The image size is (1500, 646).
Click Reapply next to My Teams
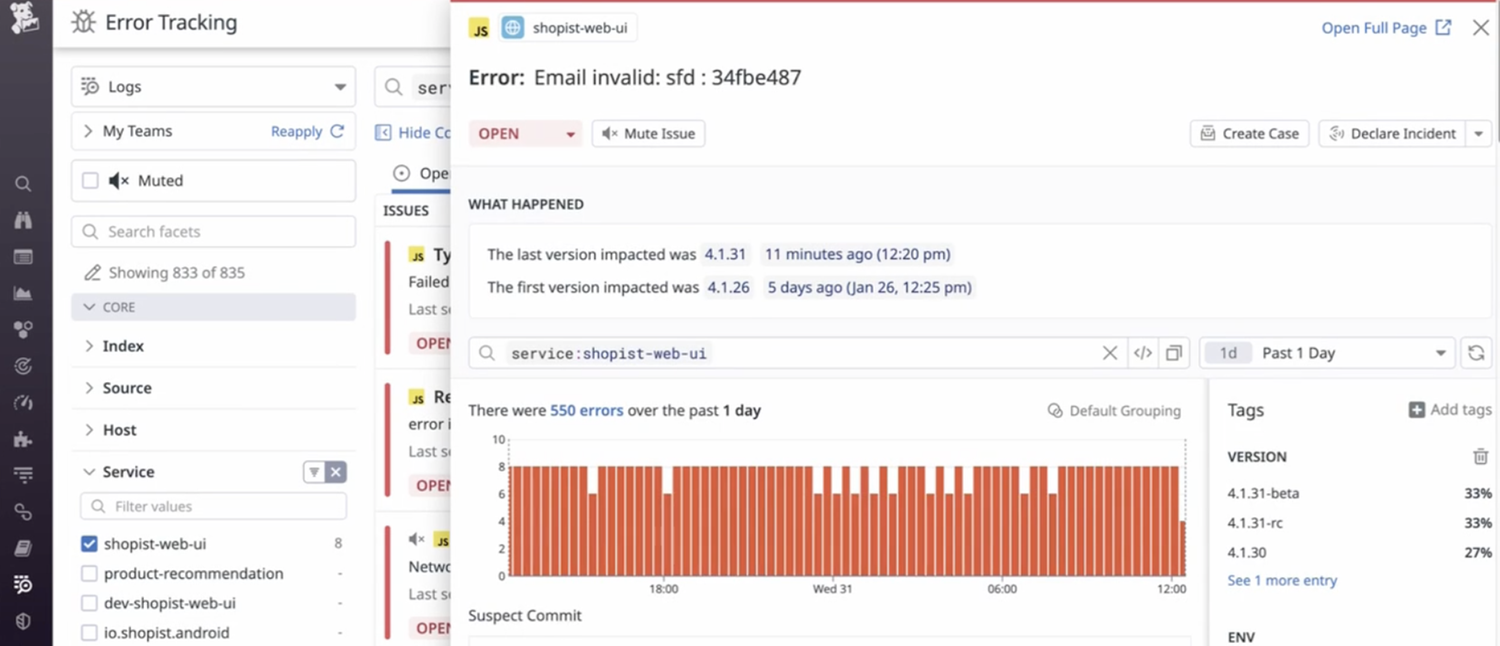[307, 131]
